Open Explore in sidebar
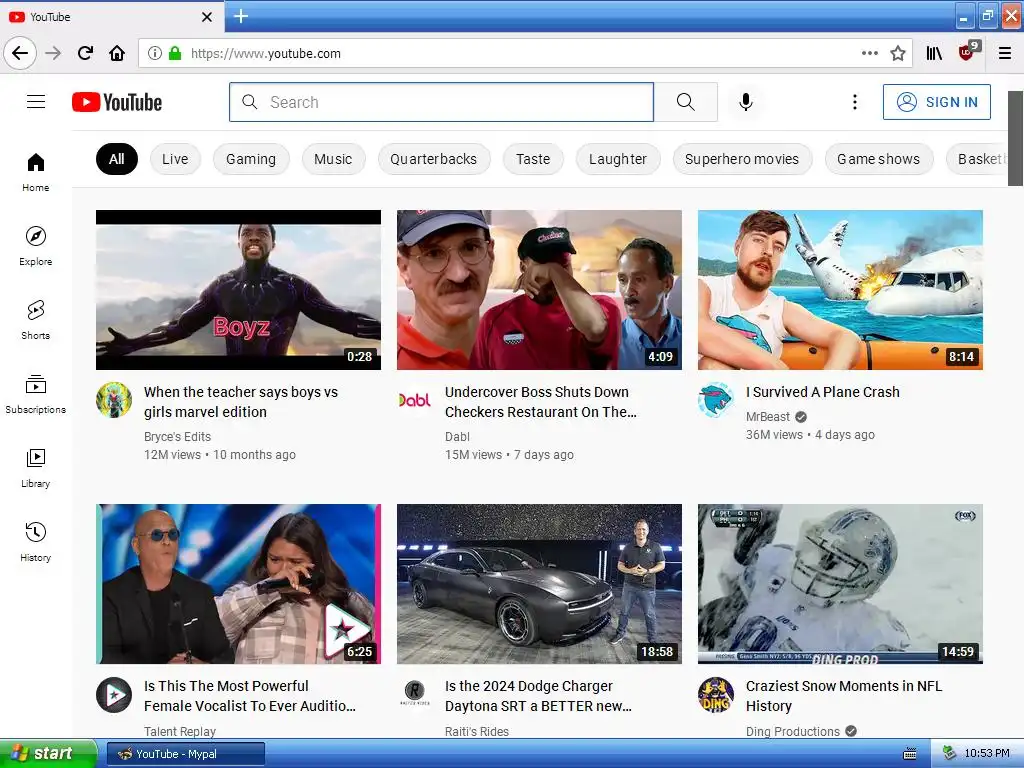This screenshot has height=768, width=1024. tap(35, 246)
